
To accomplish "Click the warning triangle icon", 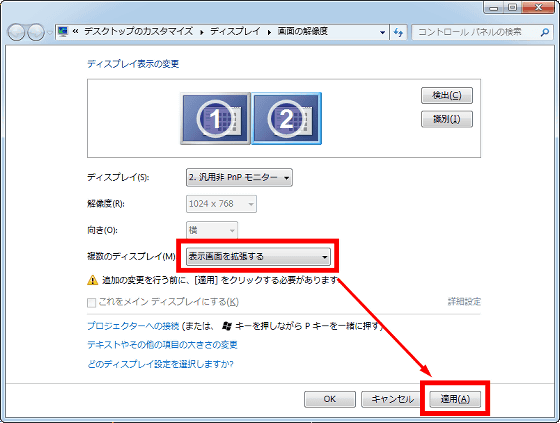I will 92,280.
